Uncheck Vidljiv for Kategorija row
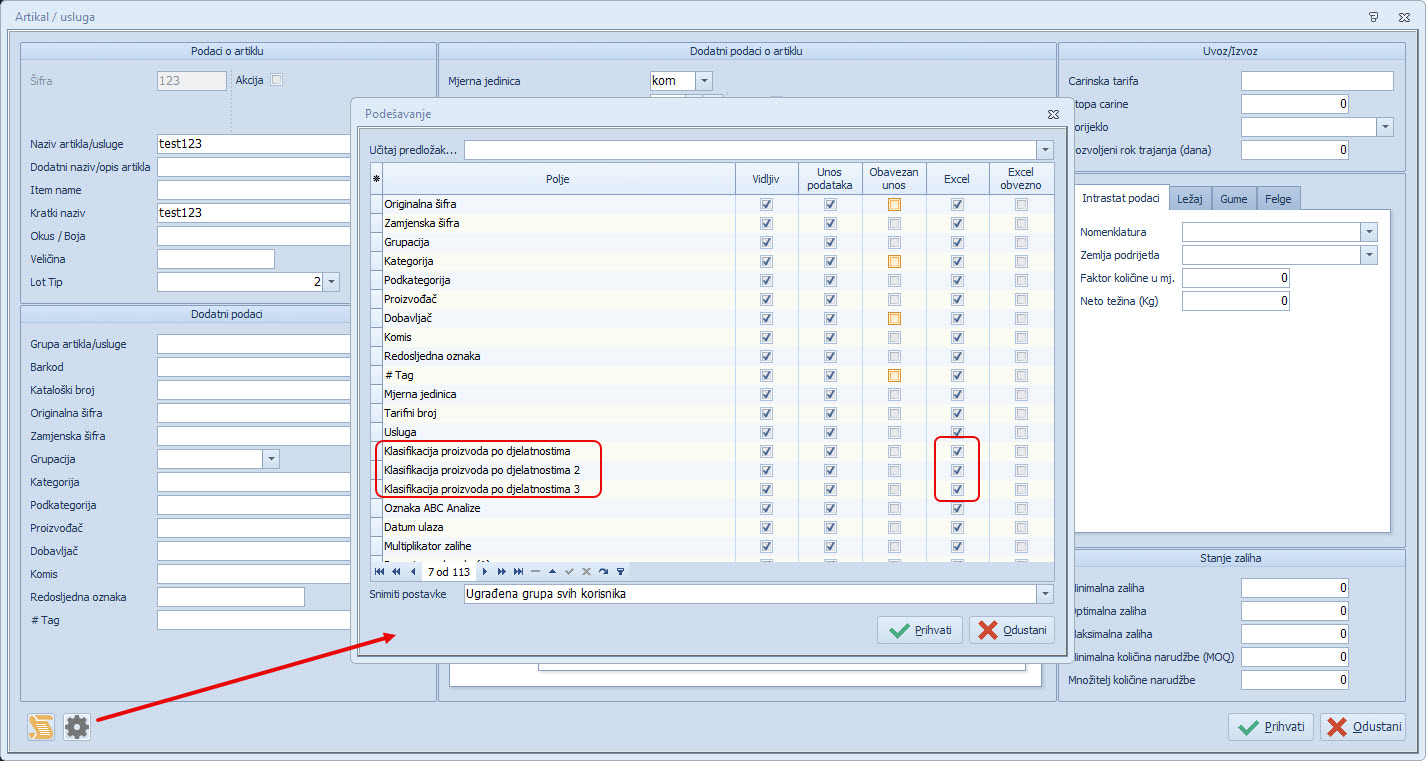This screenshot has width=1426, height=761. coord(766,261)
